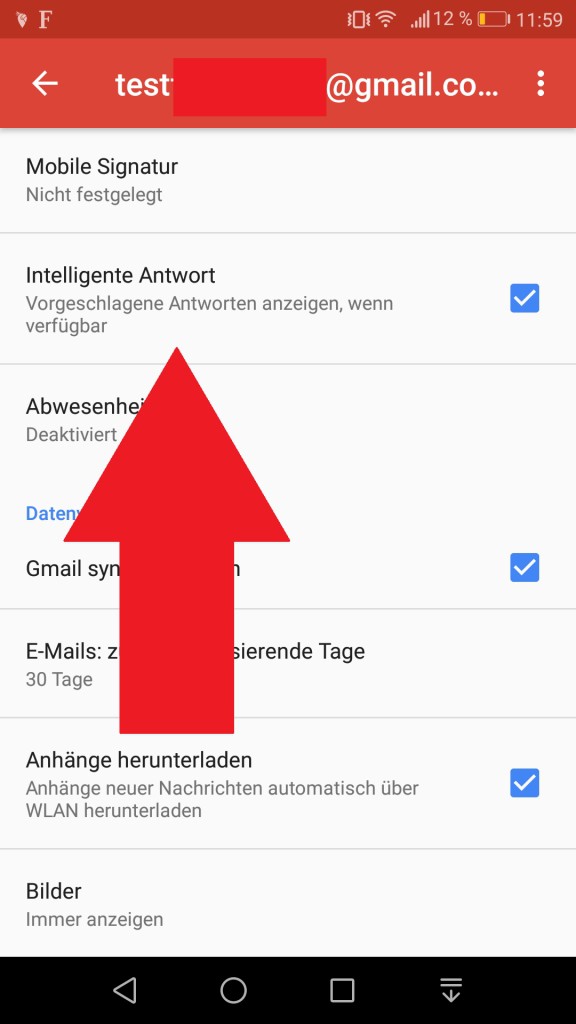
Task: Uncheck Intelligente Antwort checkbox
Action: (x=524, y=298)
